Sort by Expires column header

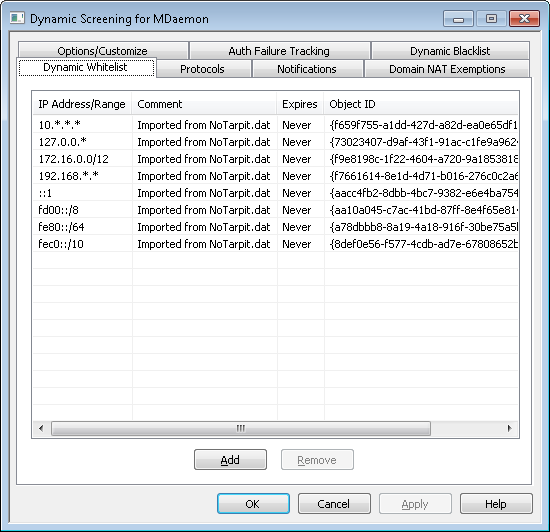pyautogui.click(x=300, y=104)
